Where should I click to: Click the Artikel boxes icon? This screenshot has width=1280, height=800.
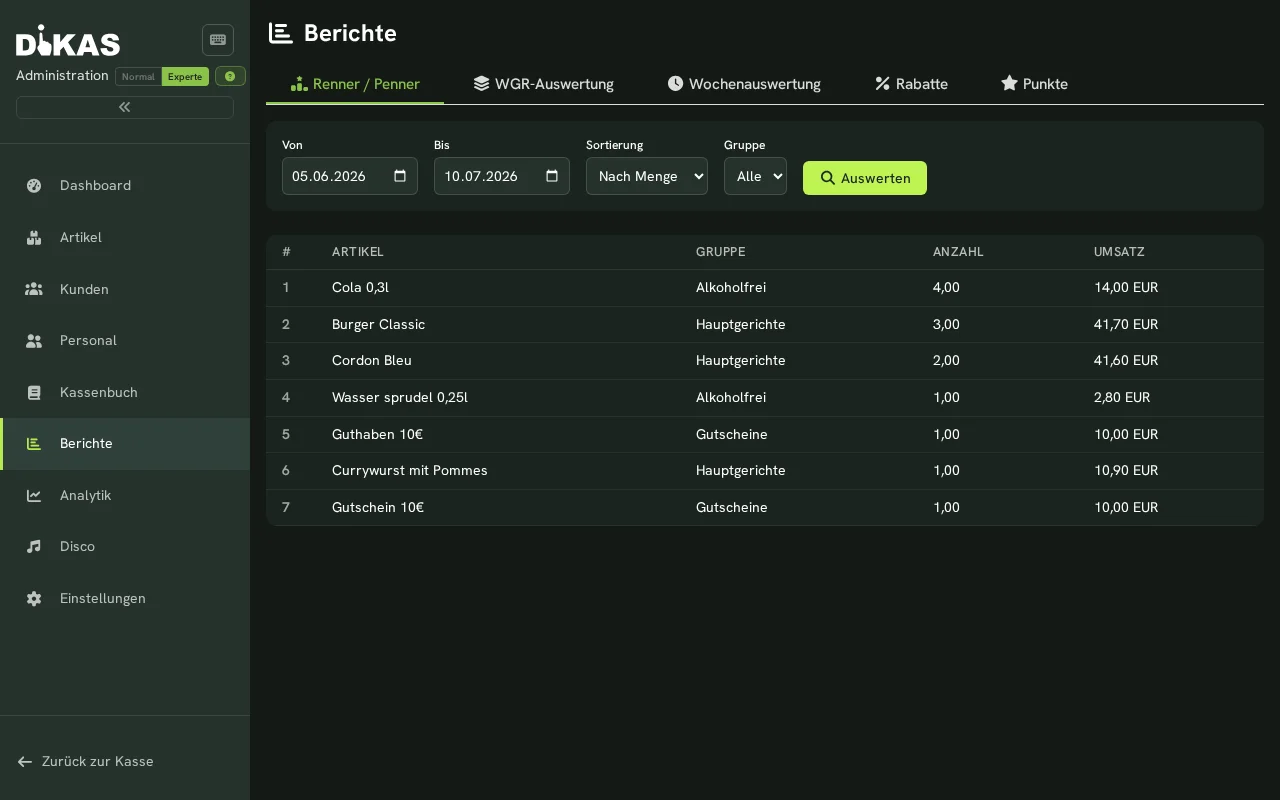[34, 237]
